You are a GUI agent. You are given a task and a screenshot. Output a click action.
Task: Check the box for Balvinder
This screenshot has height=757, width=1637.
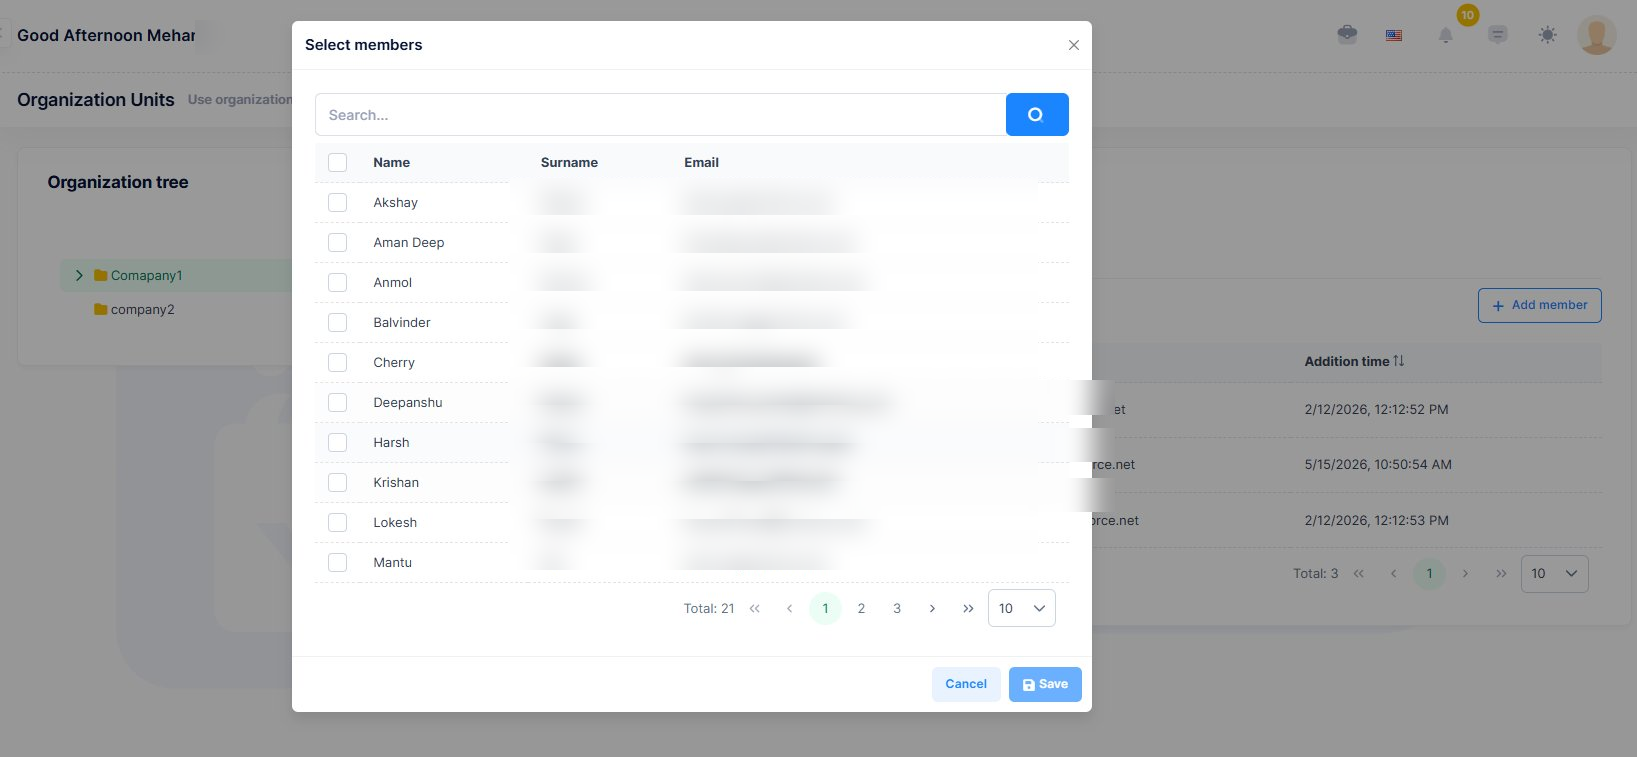338,322
